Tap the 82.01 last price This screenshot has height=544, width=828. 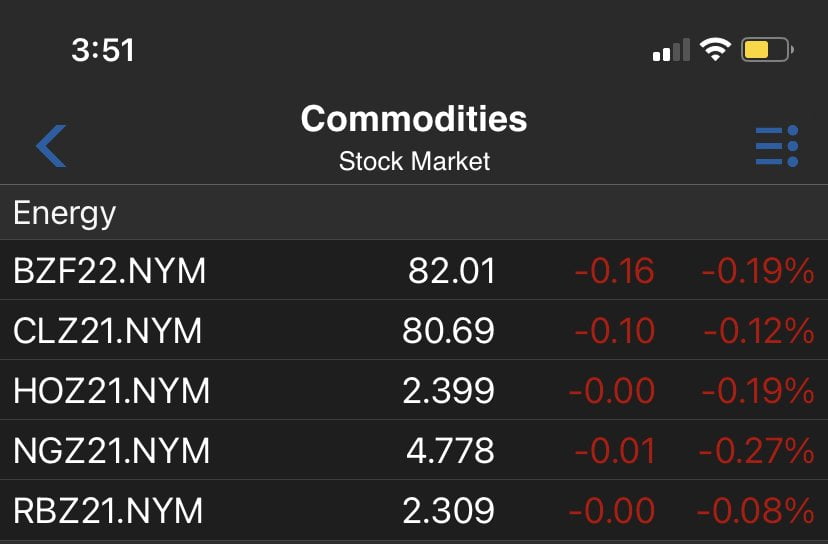pyautogui.click(x=451, y=271)
